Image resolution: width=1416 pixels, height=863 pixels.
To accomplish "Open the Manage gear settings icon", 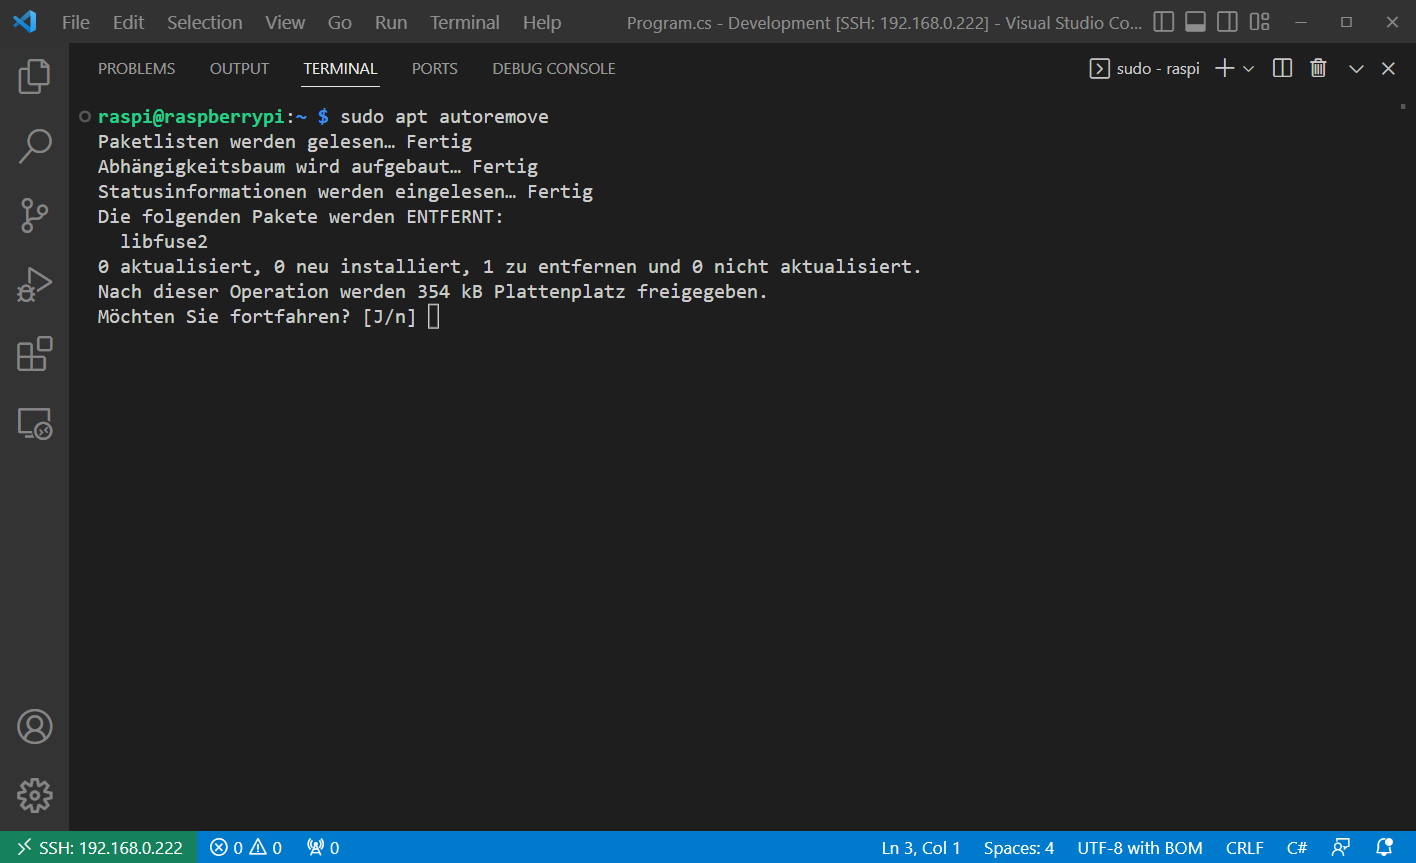I will (x=34, y=796).
